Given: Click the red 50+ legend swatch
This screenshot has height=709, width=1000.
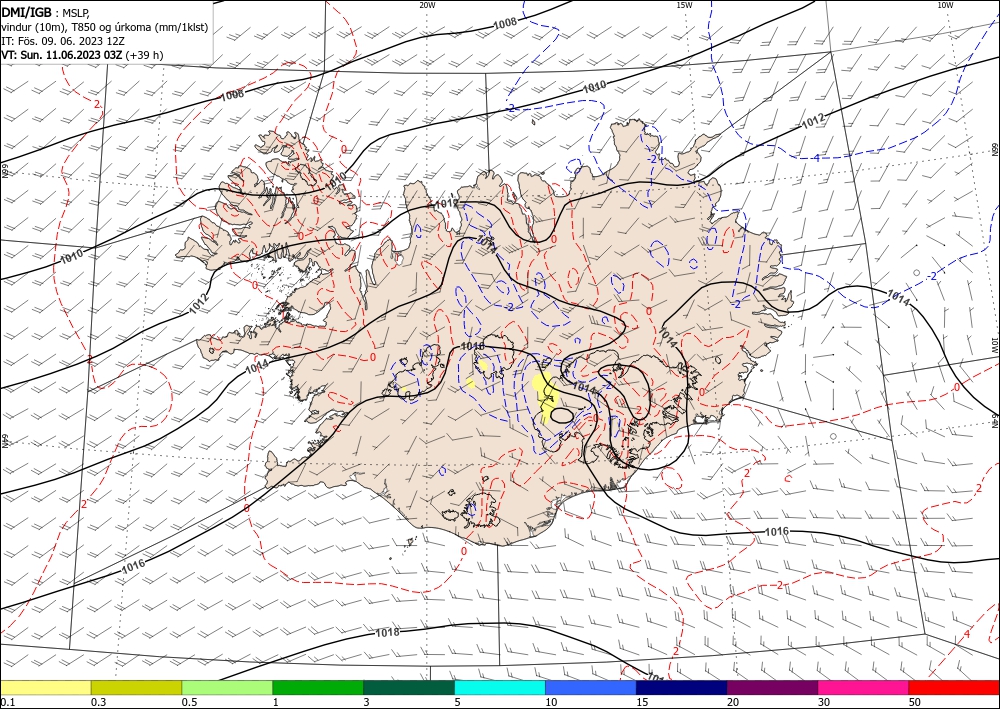Looking at the screenshot, I should click(953, 687).
